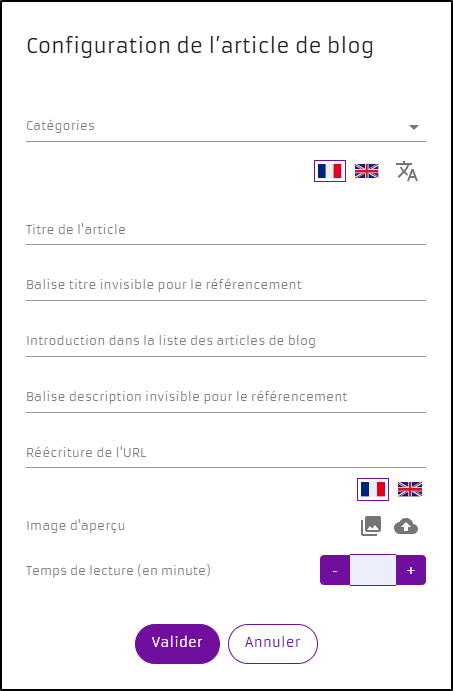Choose the UK flag above Image d'aperçu
453x691 pixels.
pos(410,489)
